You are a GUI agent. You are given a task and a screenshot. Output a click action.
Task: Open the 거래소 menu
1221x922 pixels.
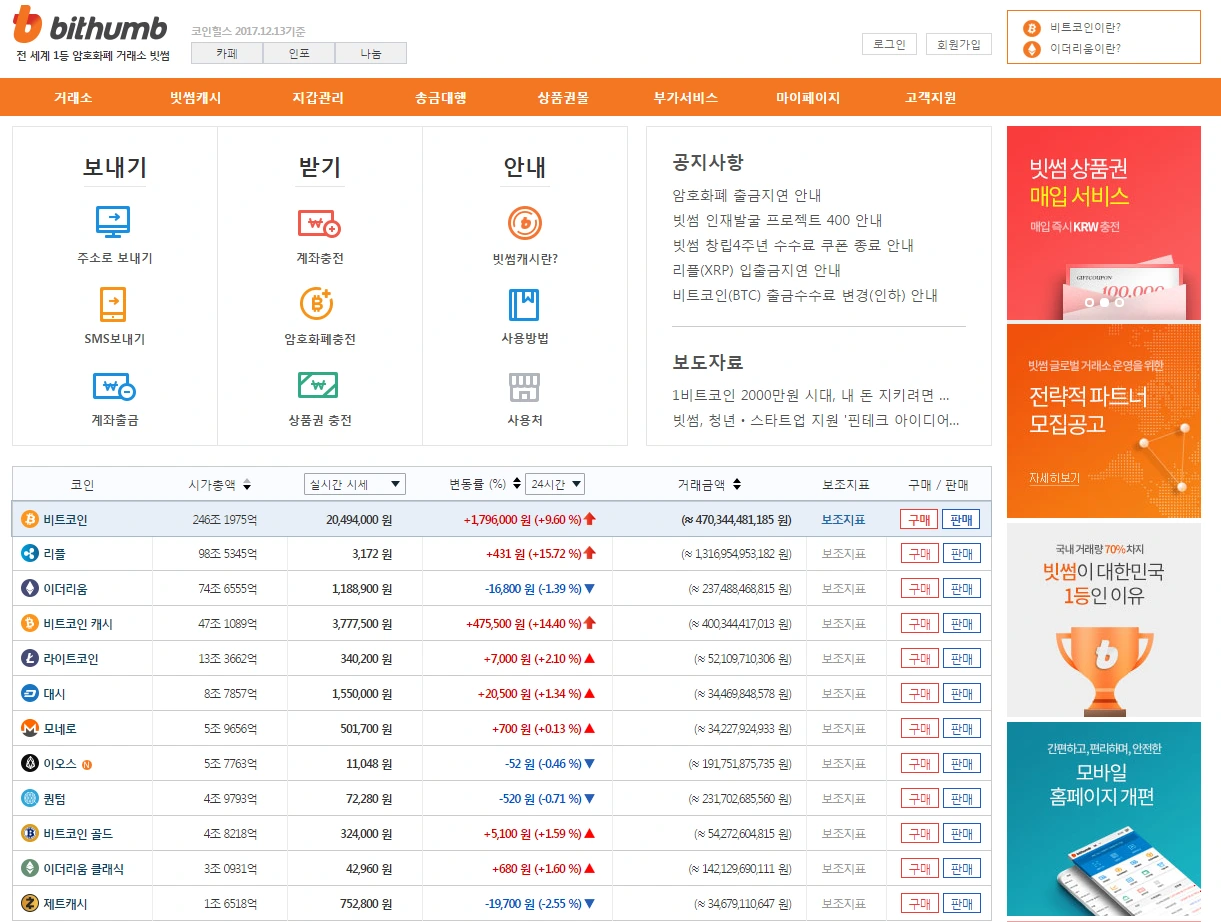73,98
